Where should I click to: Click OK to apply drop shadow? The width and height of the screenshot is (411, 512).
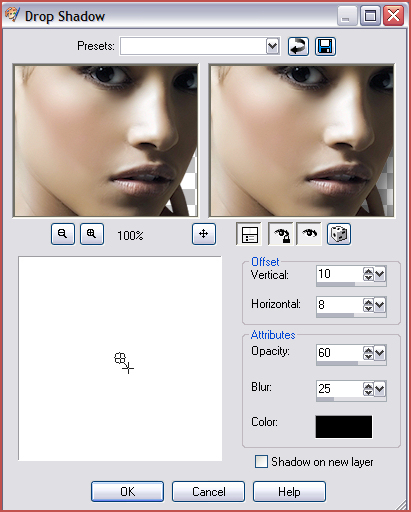tap(127, 491)
